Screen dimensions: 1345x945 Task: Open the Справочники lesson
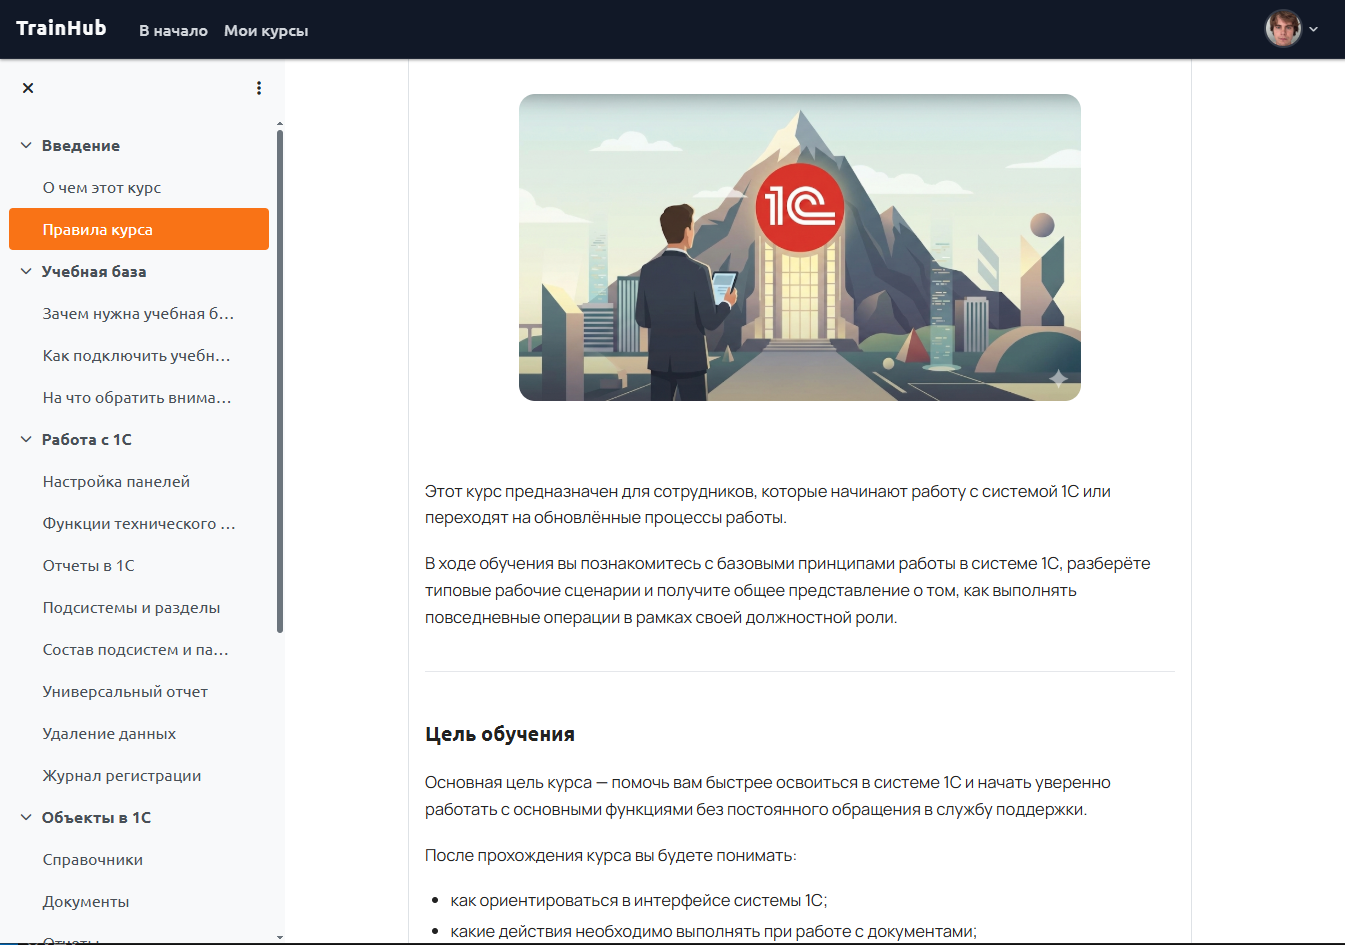click(93, 860)
